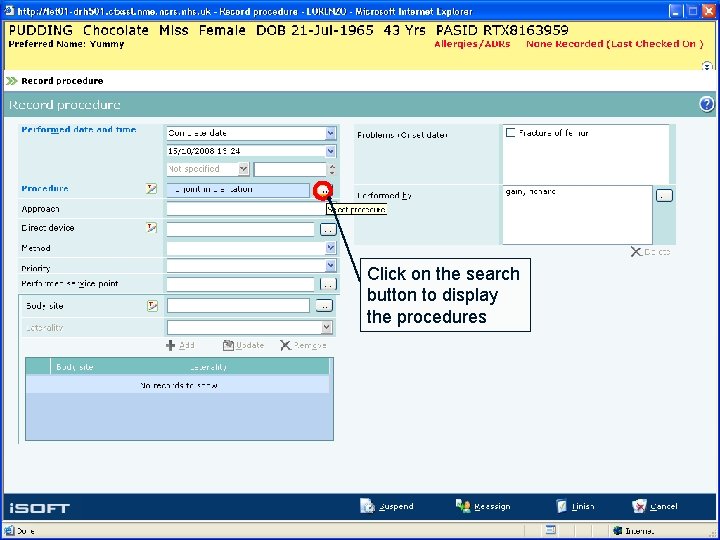Click the Cancel button
Screen dimensions: 720x540
[x=654, y=506]
